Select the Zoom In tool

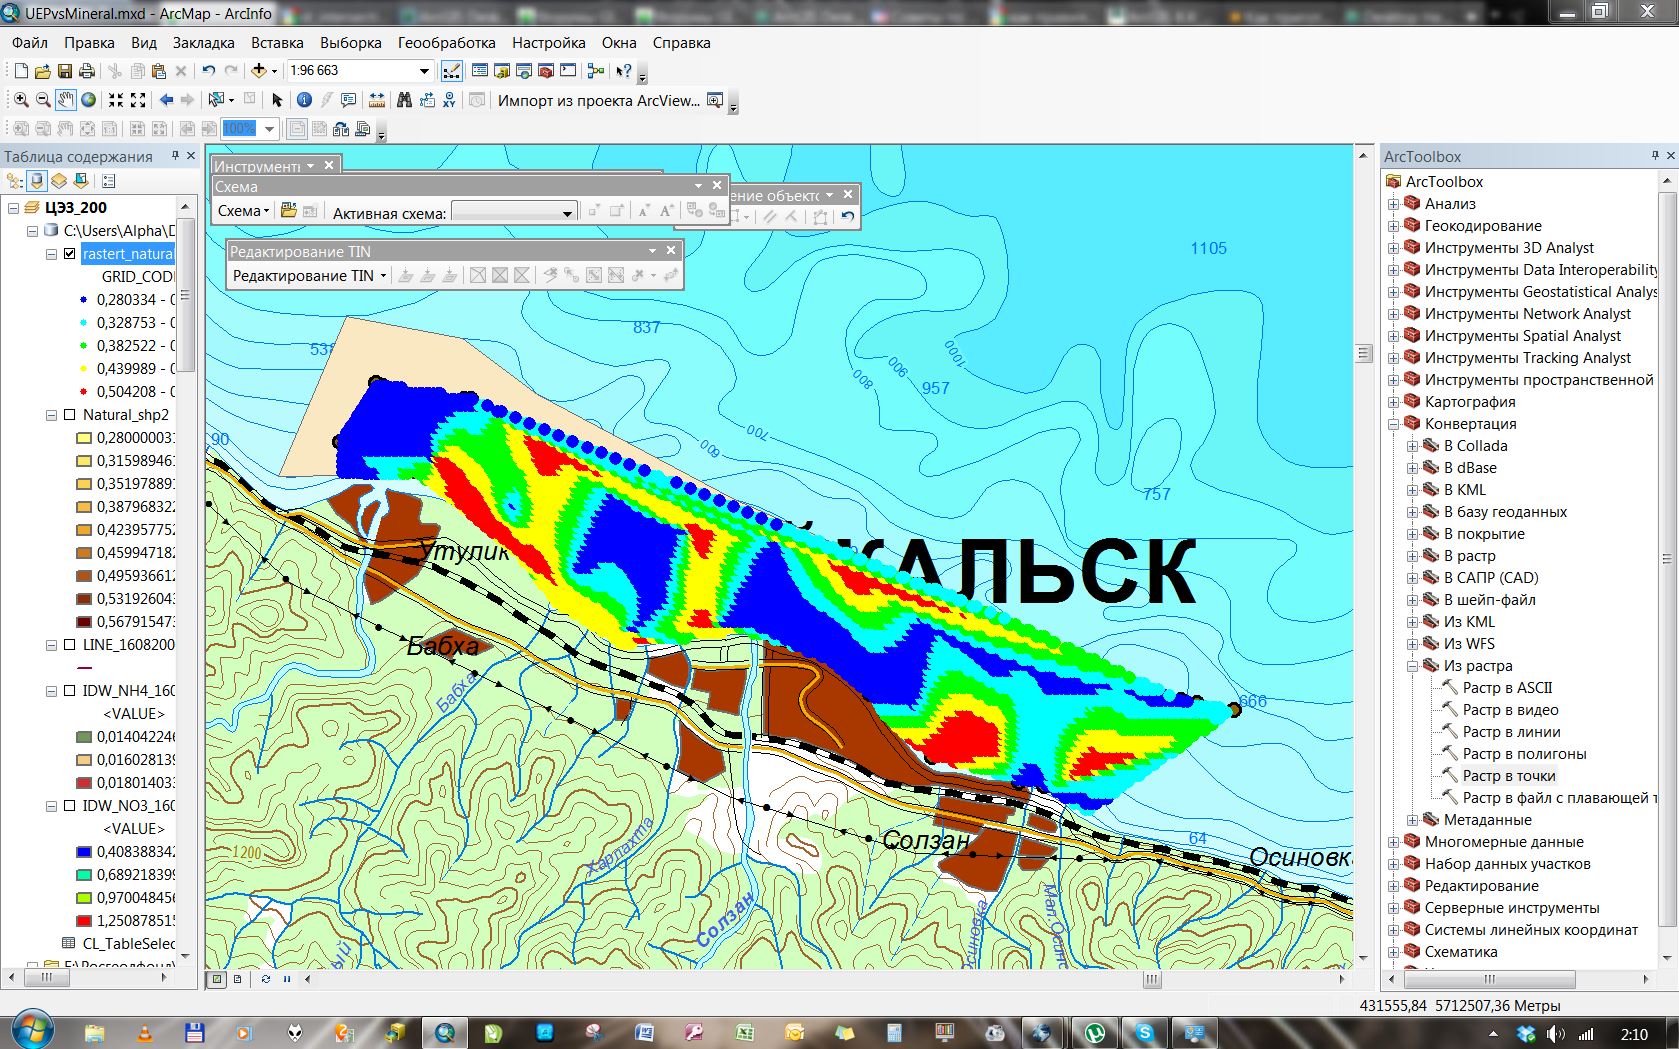coord(21,100)
